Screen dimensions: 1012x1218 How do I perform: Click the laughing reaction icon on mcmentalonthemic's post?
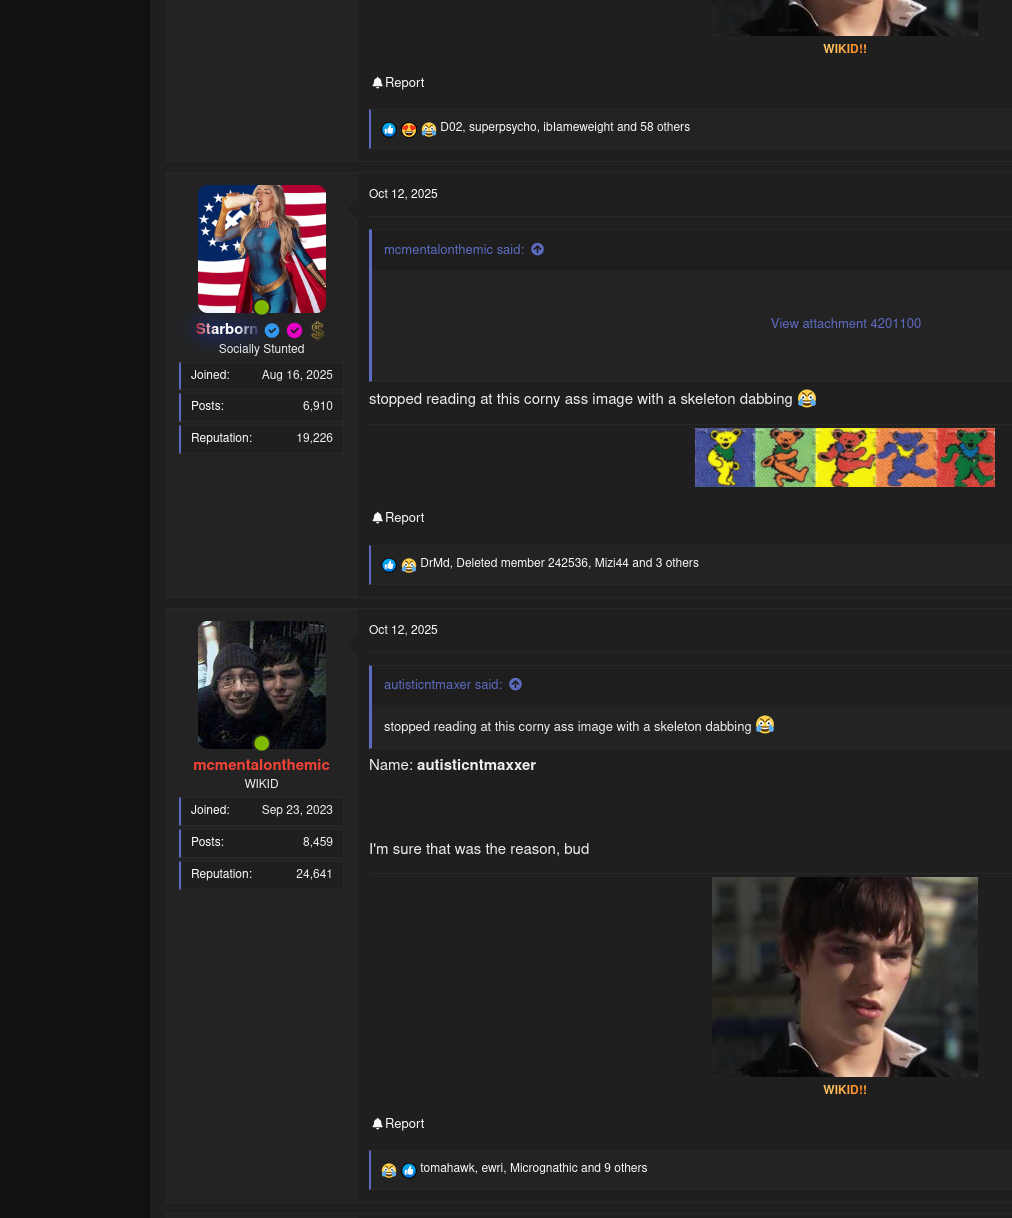click(x=389, y=1170)
